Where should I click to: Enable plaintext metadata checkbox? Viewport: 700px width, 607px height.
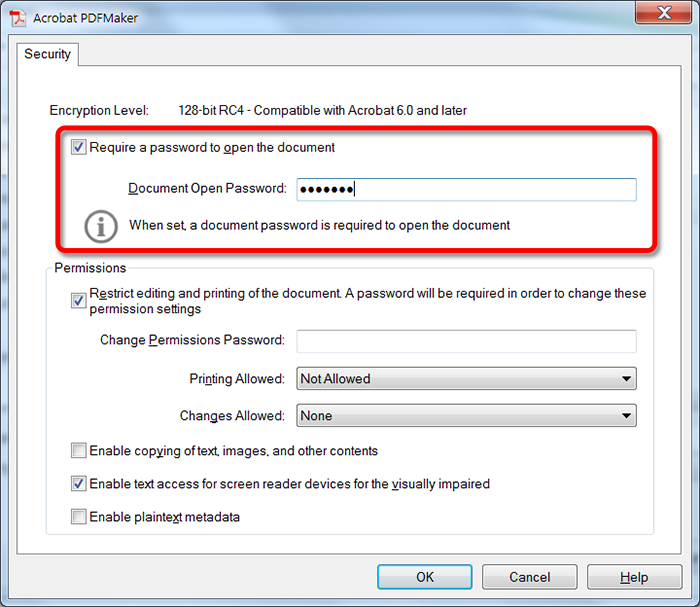coord(79,517)
